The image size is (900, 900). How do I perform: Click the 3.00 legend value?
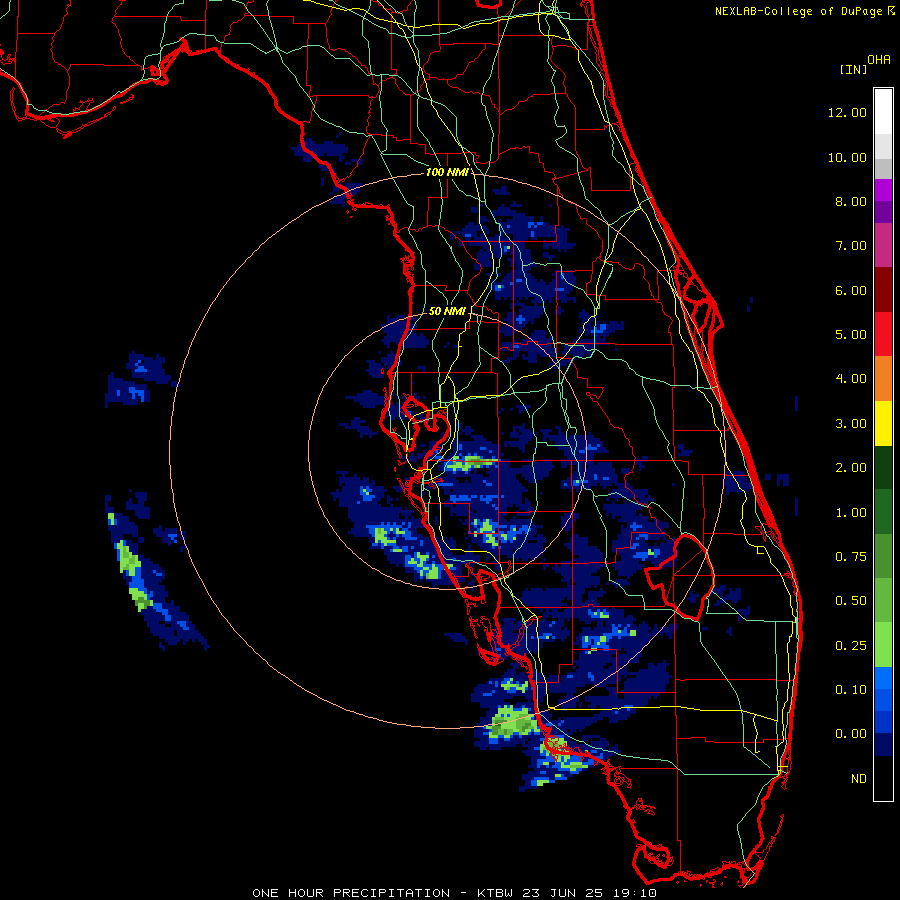point(851,424)
